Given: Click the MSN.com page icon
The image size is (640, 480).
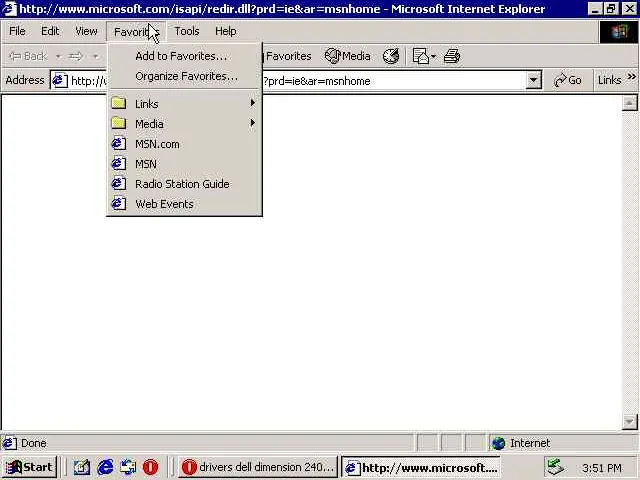Looking at the screenshot, I should pos(118,144).
